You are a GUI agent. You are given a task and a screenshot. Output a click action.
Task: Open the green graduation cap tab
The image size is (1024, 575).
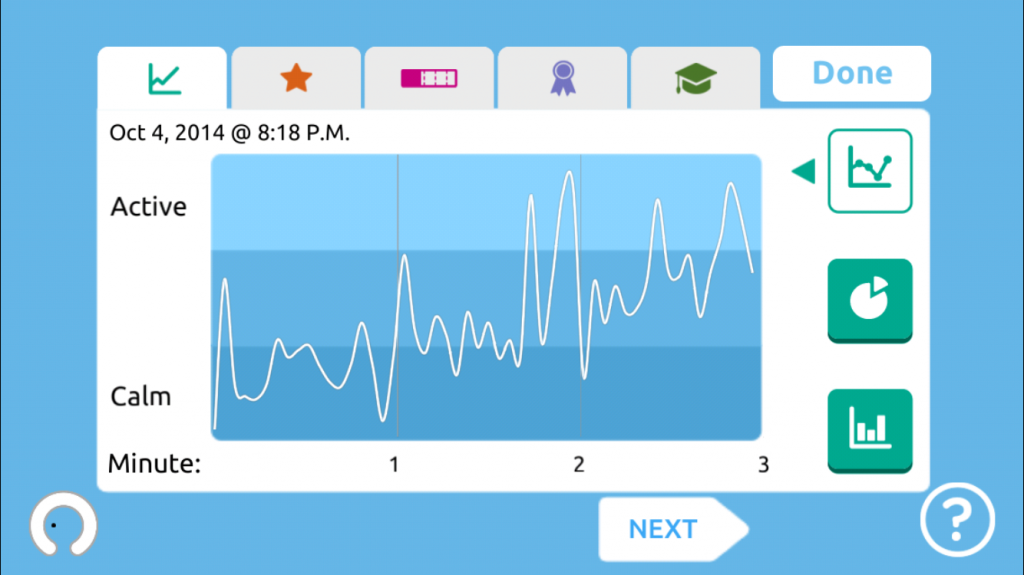point(696,78)
